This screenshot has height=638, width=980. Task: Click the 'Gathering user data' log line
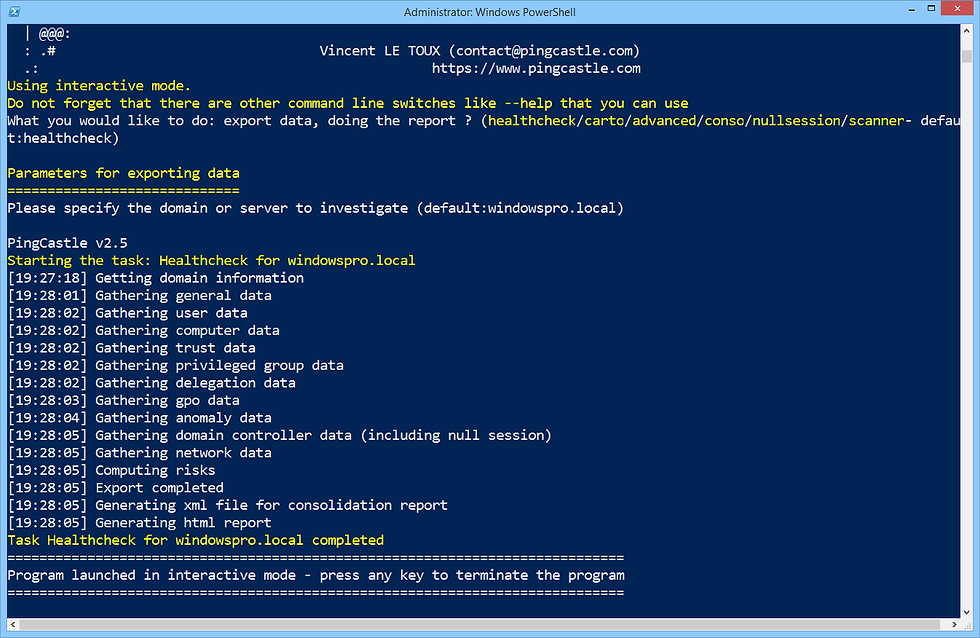pos(128,313)
